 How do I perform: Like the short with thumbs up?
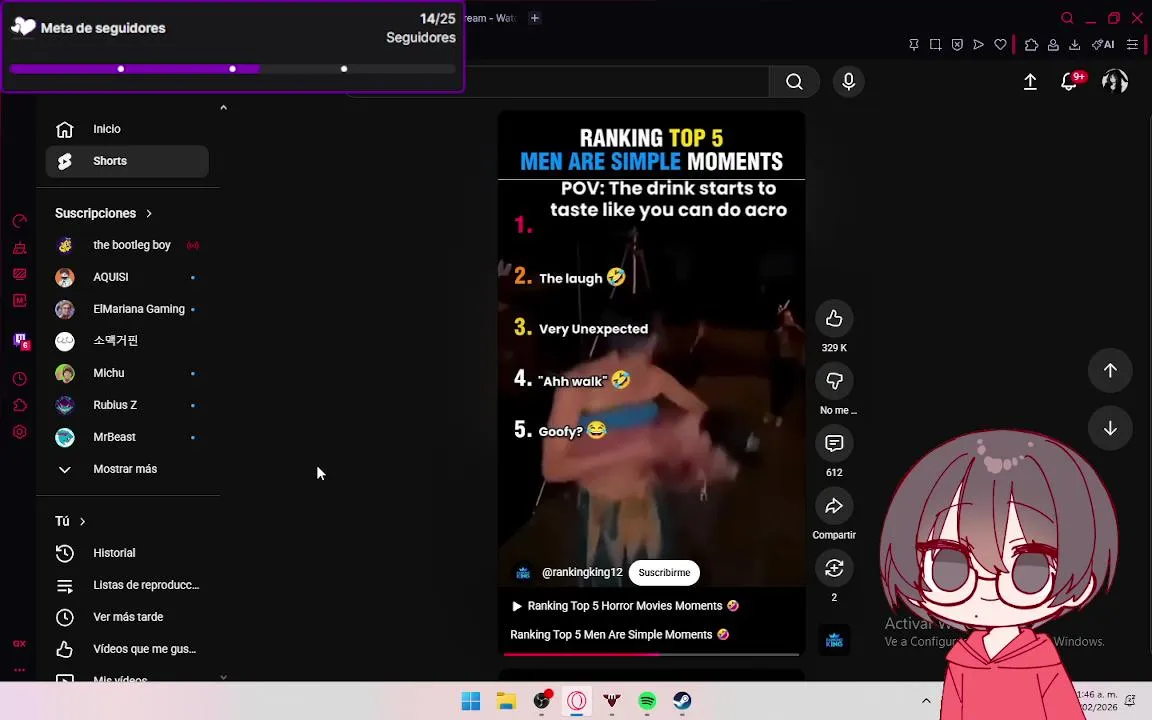click(x=834, y=318)
